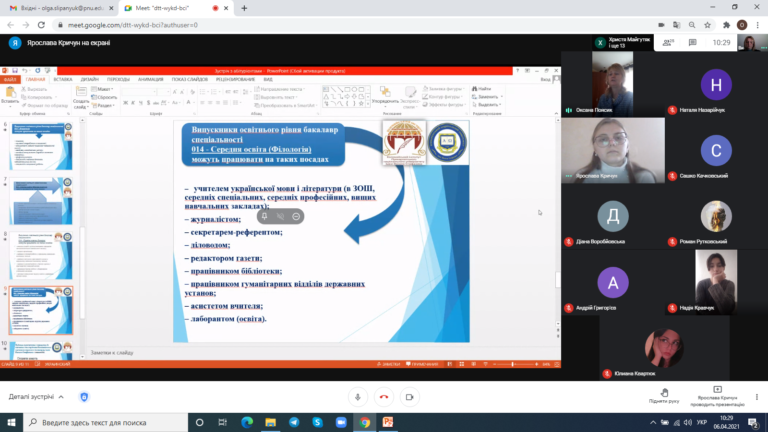
Task: Show the participants list icon
Action: pos(668,43)
